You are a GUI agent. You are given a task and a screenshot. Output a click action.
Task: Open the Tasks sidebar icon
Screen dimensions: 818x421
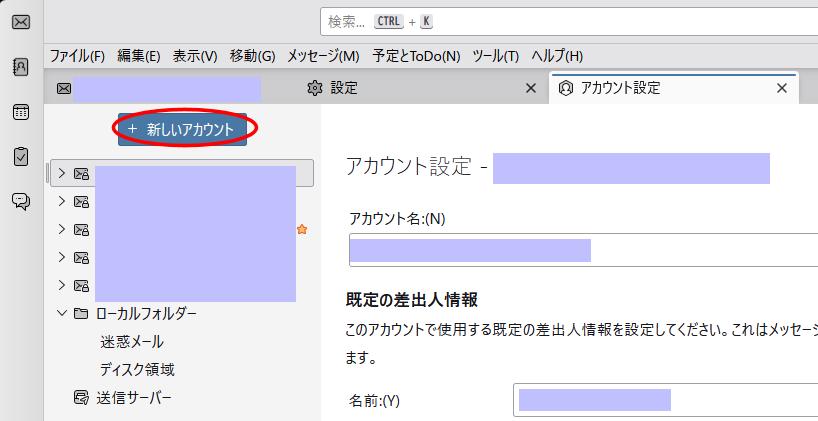point(20,157)
